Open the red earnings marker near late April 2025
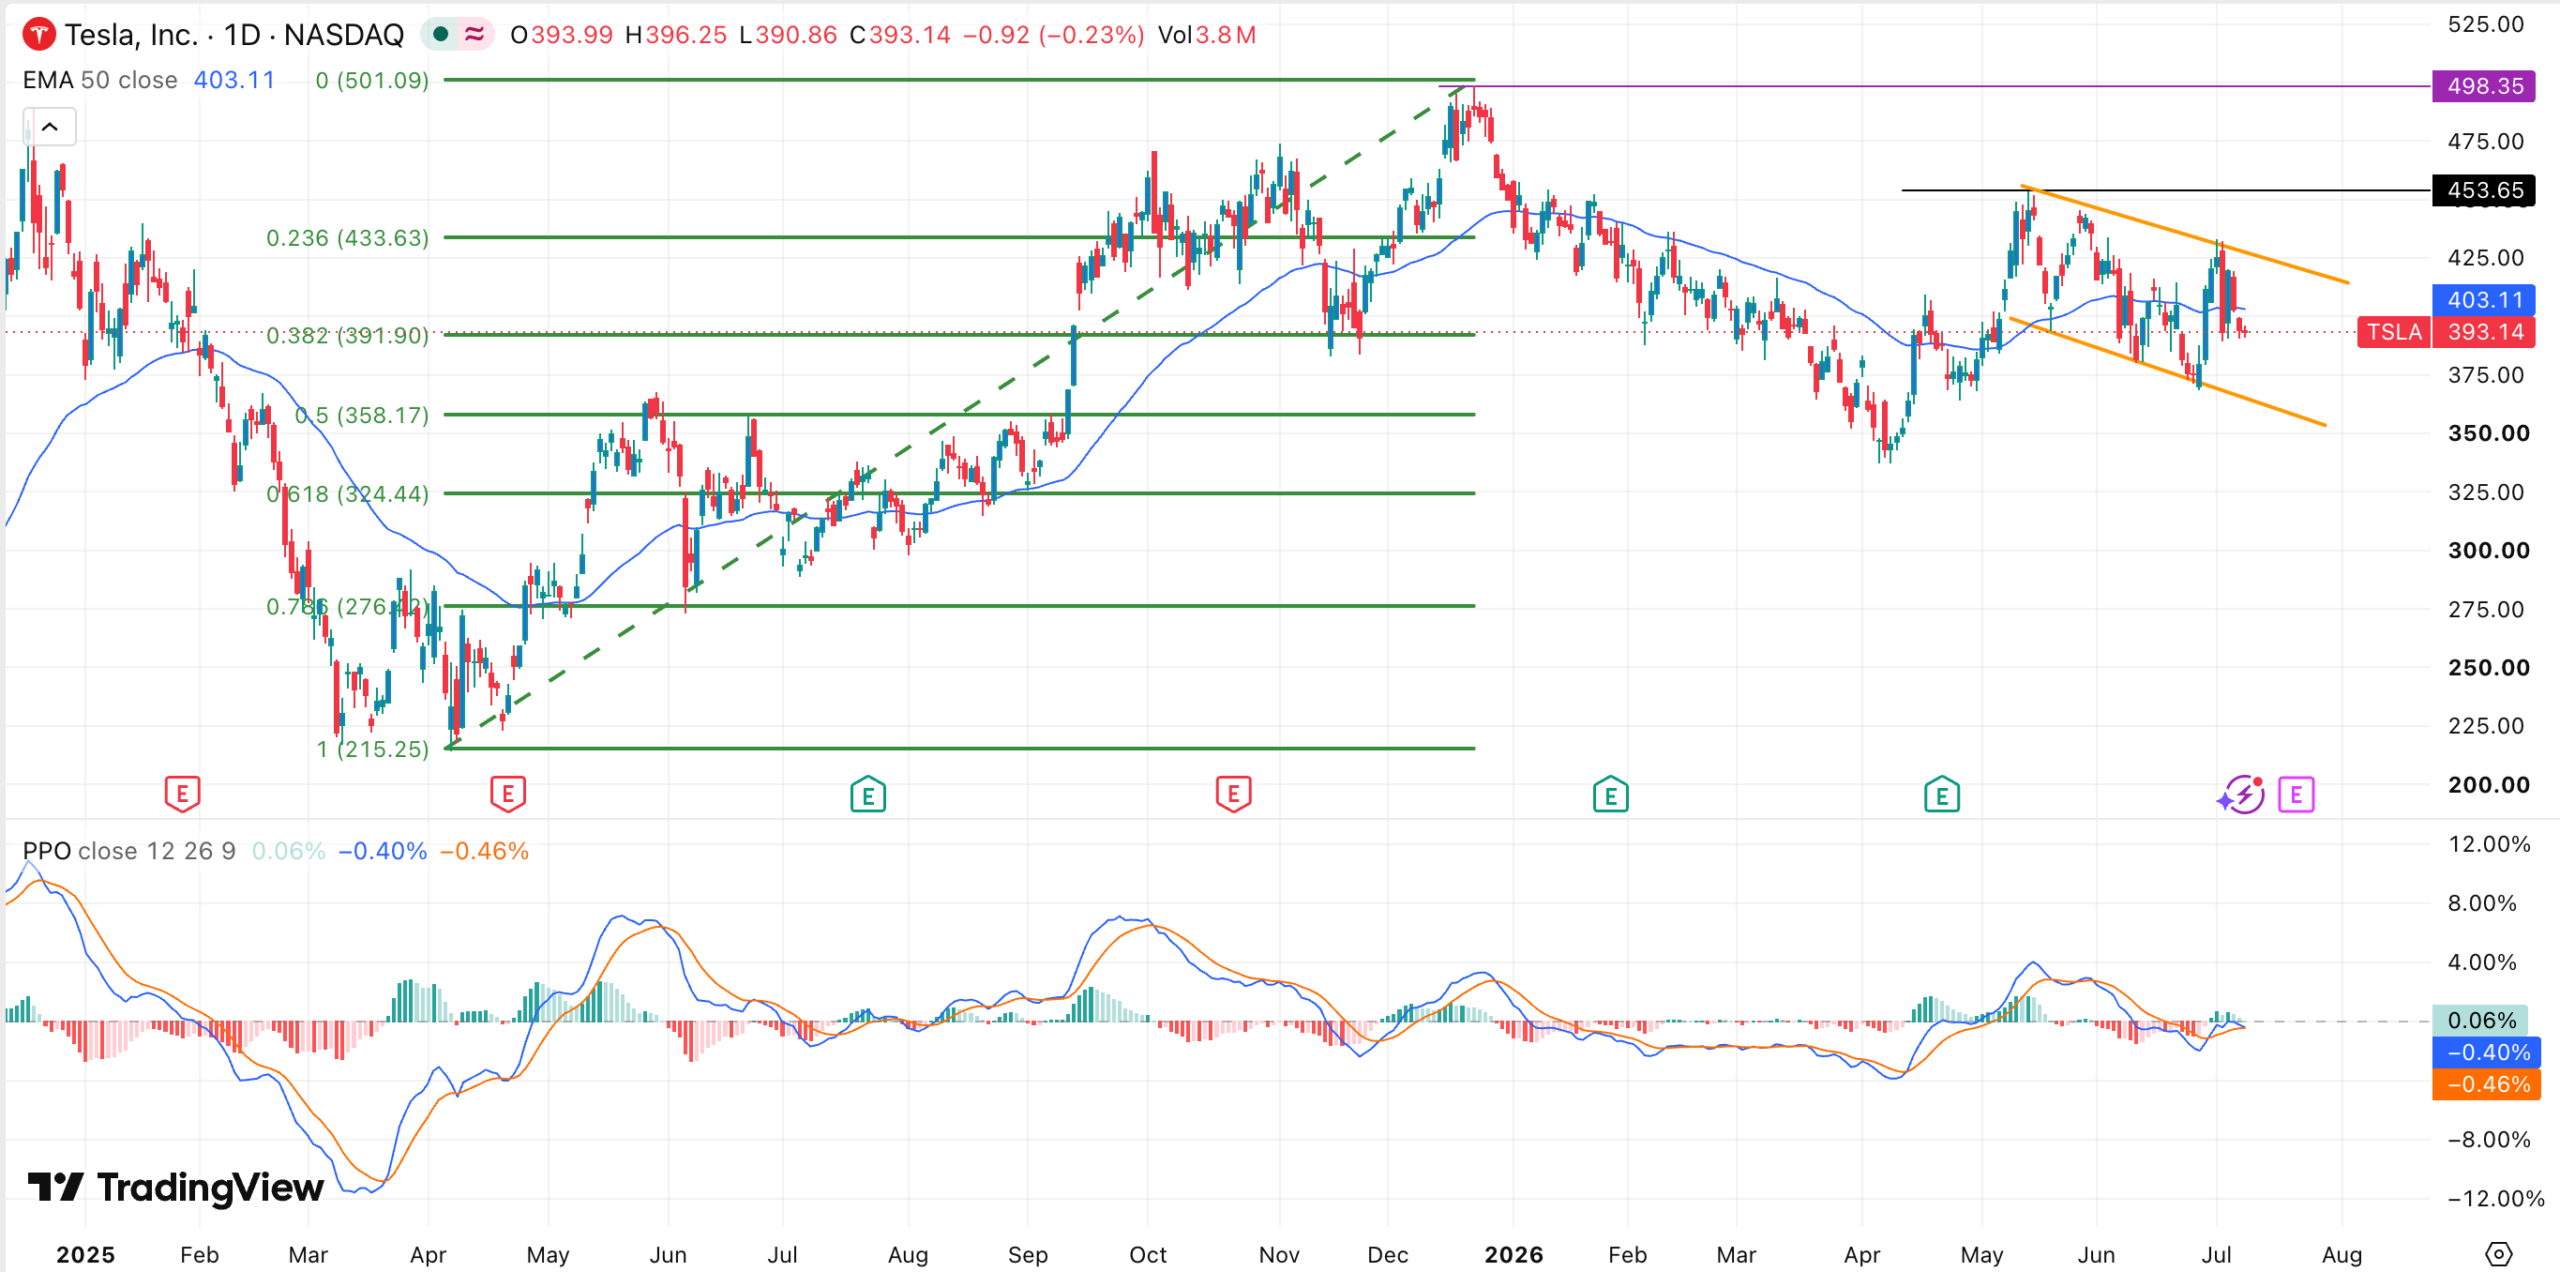This screenshot has width=2560, height=1272. click(508, 795)
